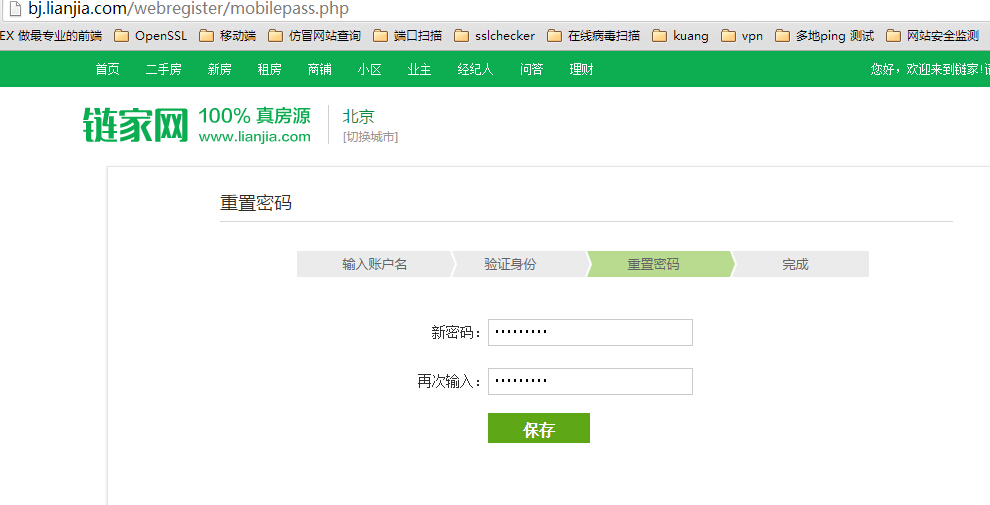Select the 验证身份 step

click(x=510, y=264)
